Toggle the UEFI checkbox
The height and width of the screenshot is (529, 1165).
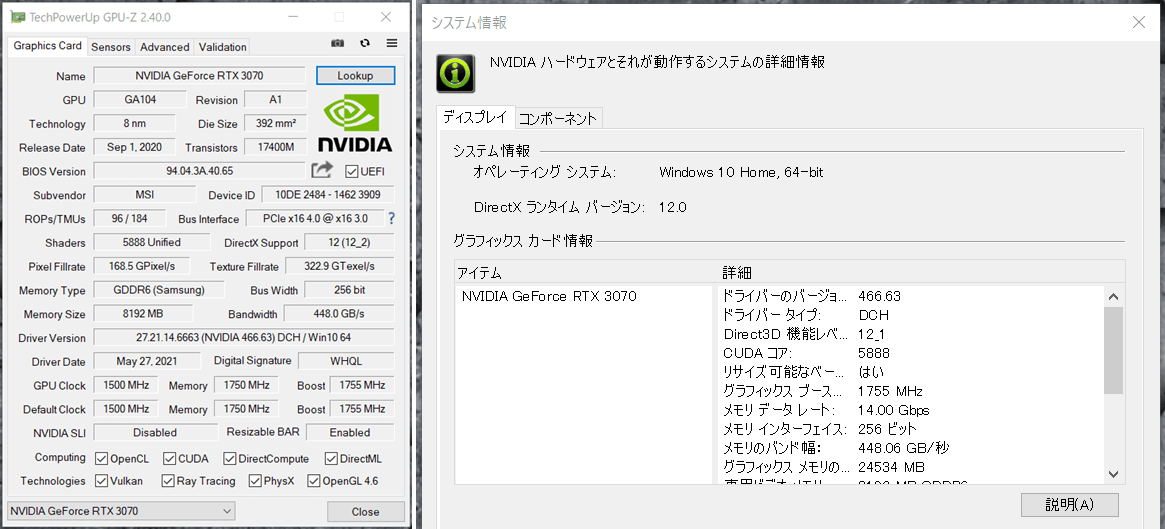352,172
